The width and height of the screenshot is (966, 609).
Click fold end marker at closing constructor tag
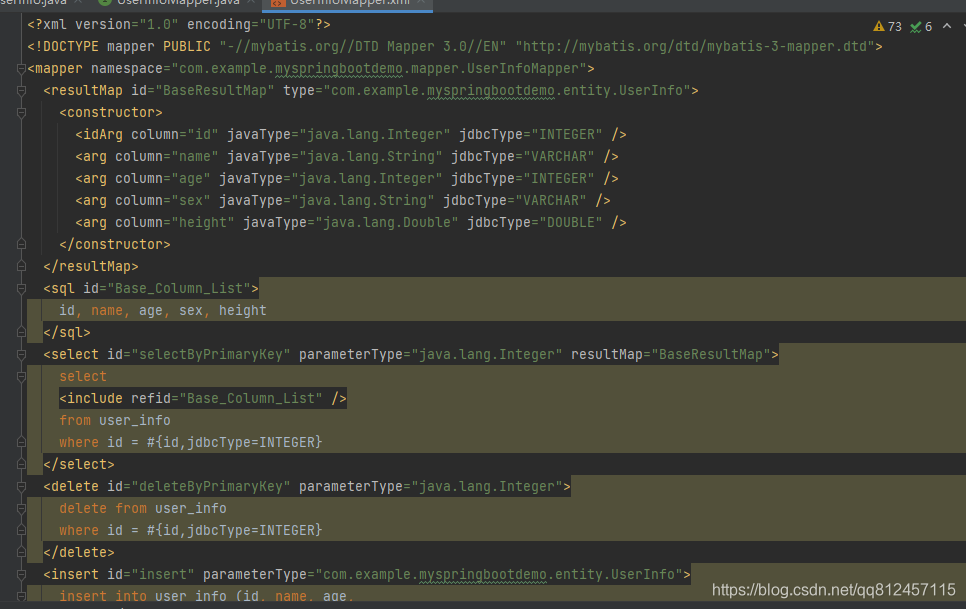coord(21,245)
